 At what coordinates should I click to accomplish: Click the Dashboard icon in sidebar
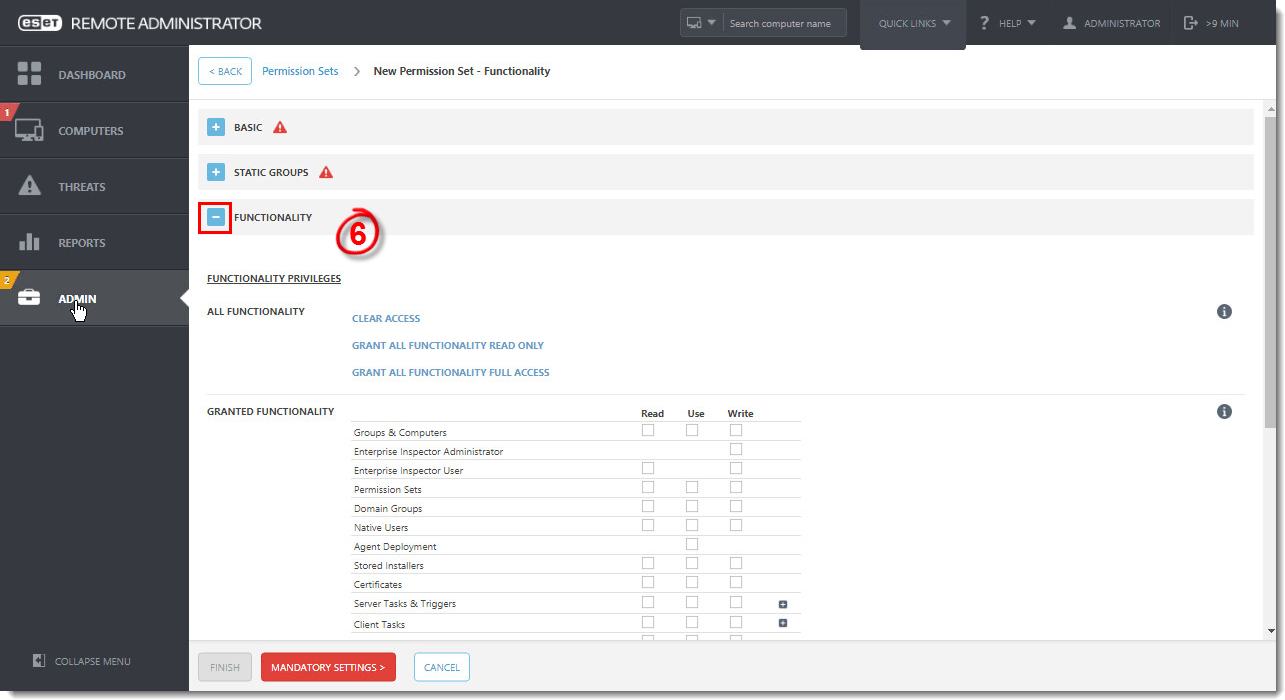pos(29,74)
